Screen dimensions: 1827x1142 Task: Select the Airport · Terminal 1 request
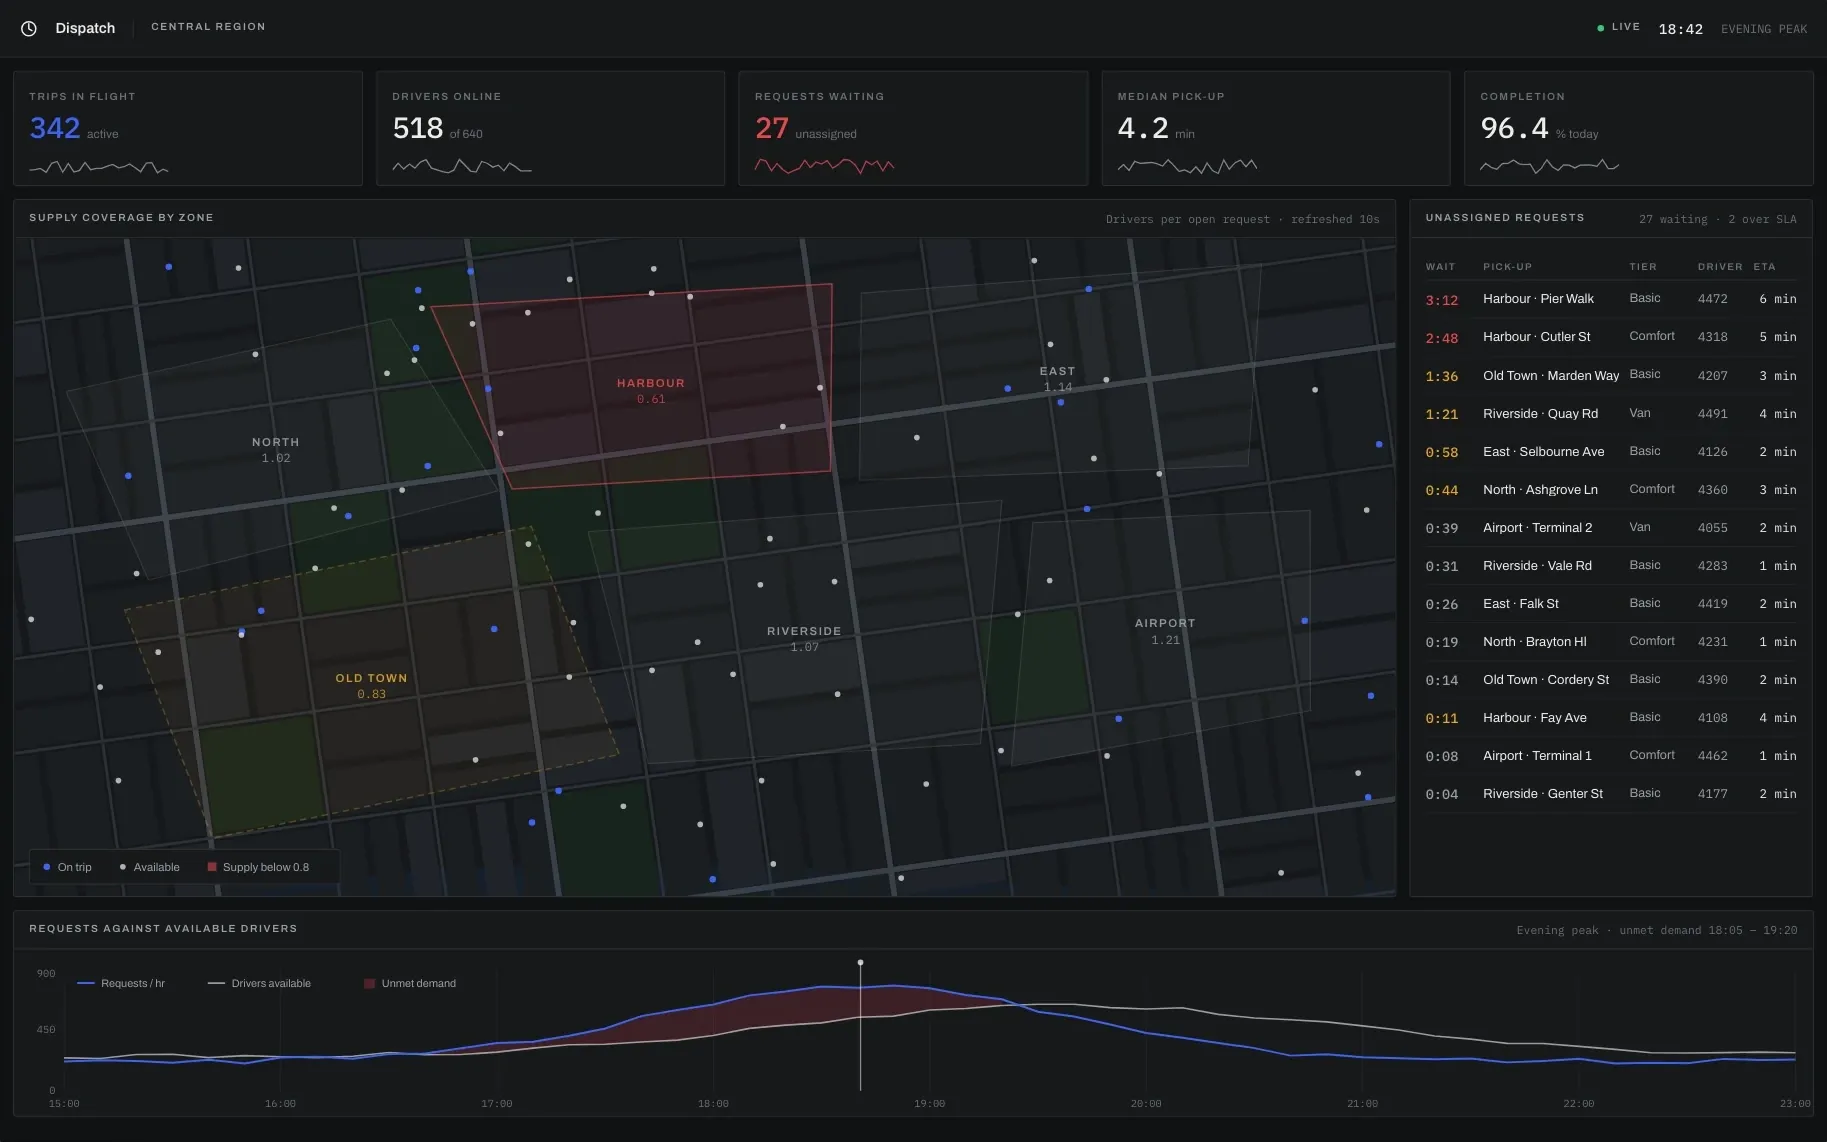(x=1611, y=755)
